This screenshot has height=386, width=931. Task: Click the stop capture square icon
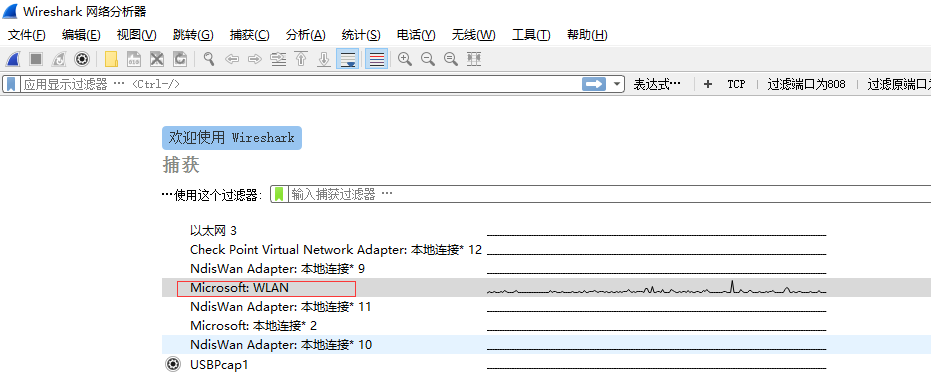[36, 59]
